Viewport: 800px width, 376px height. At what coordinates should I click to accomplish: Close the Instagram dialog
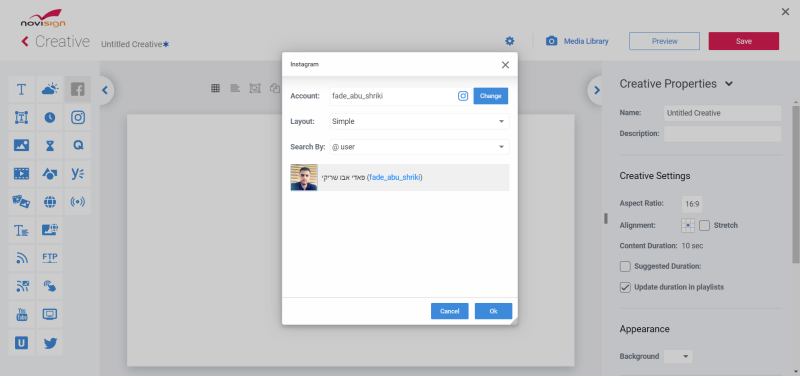click(x=505, y=65)
